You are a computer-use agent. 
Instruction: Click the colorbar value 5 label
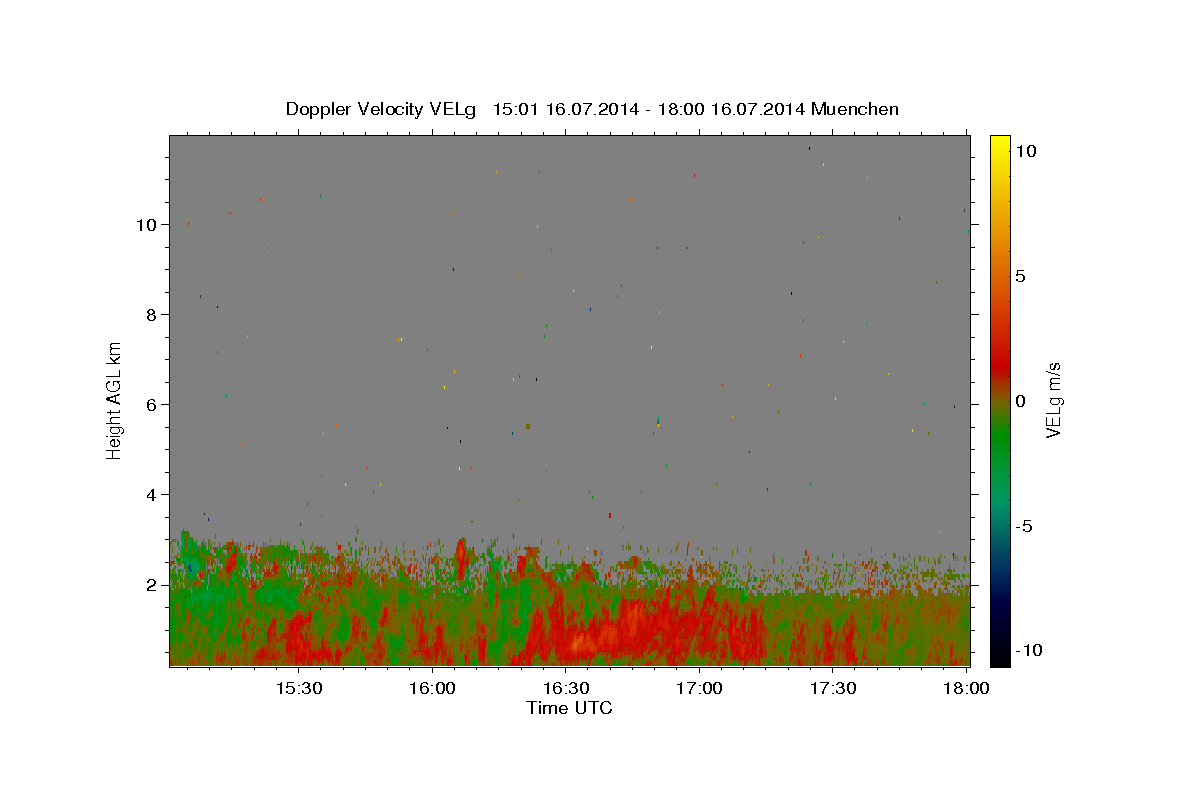click(1020, 276)
